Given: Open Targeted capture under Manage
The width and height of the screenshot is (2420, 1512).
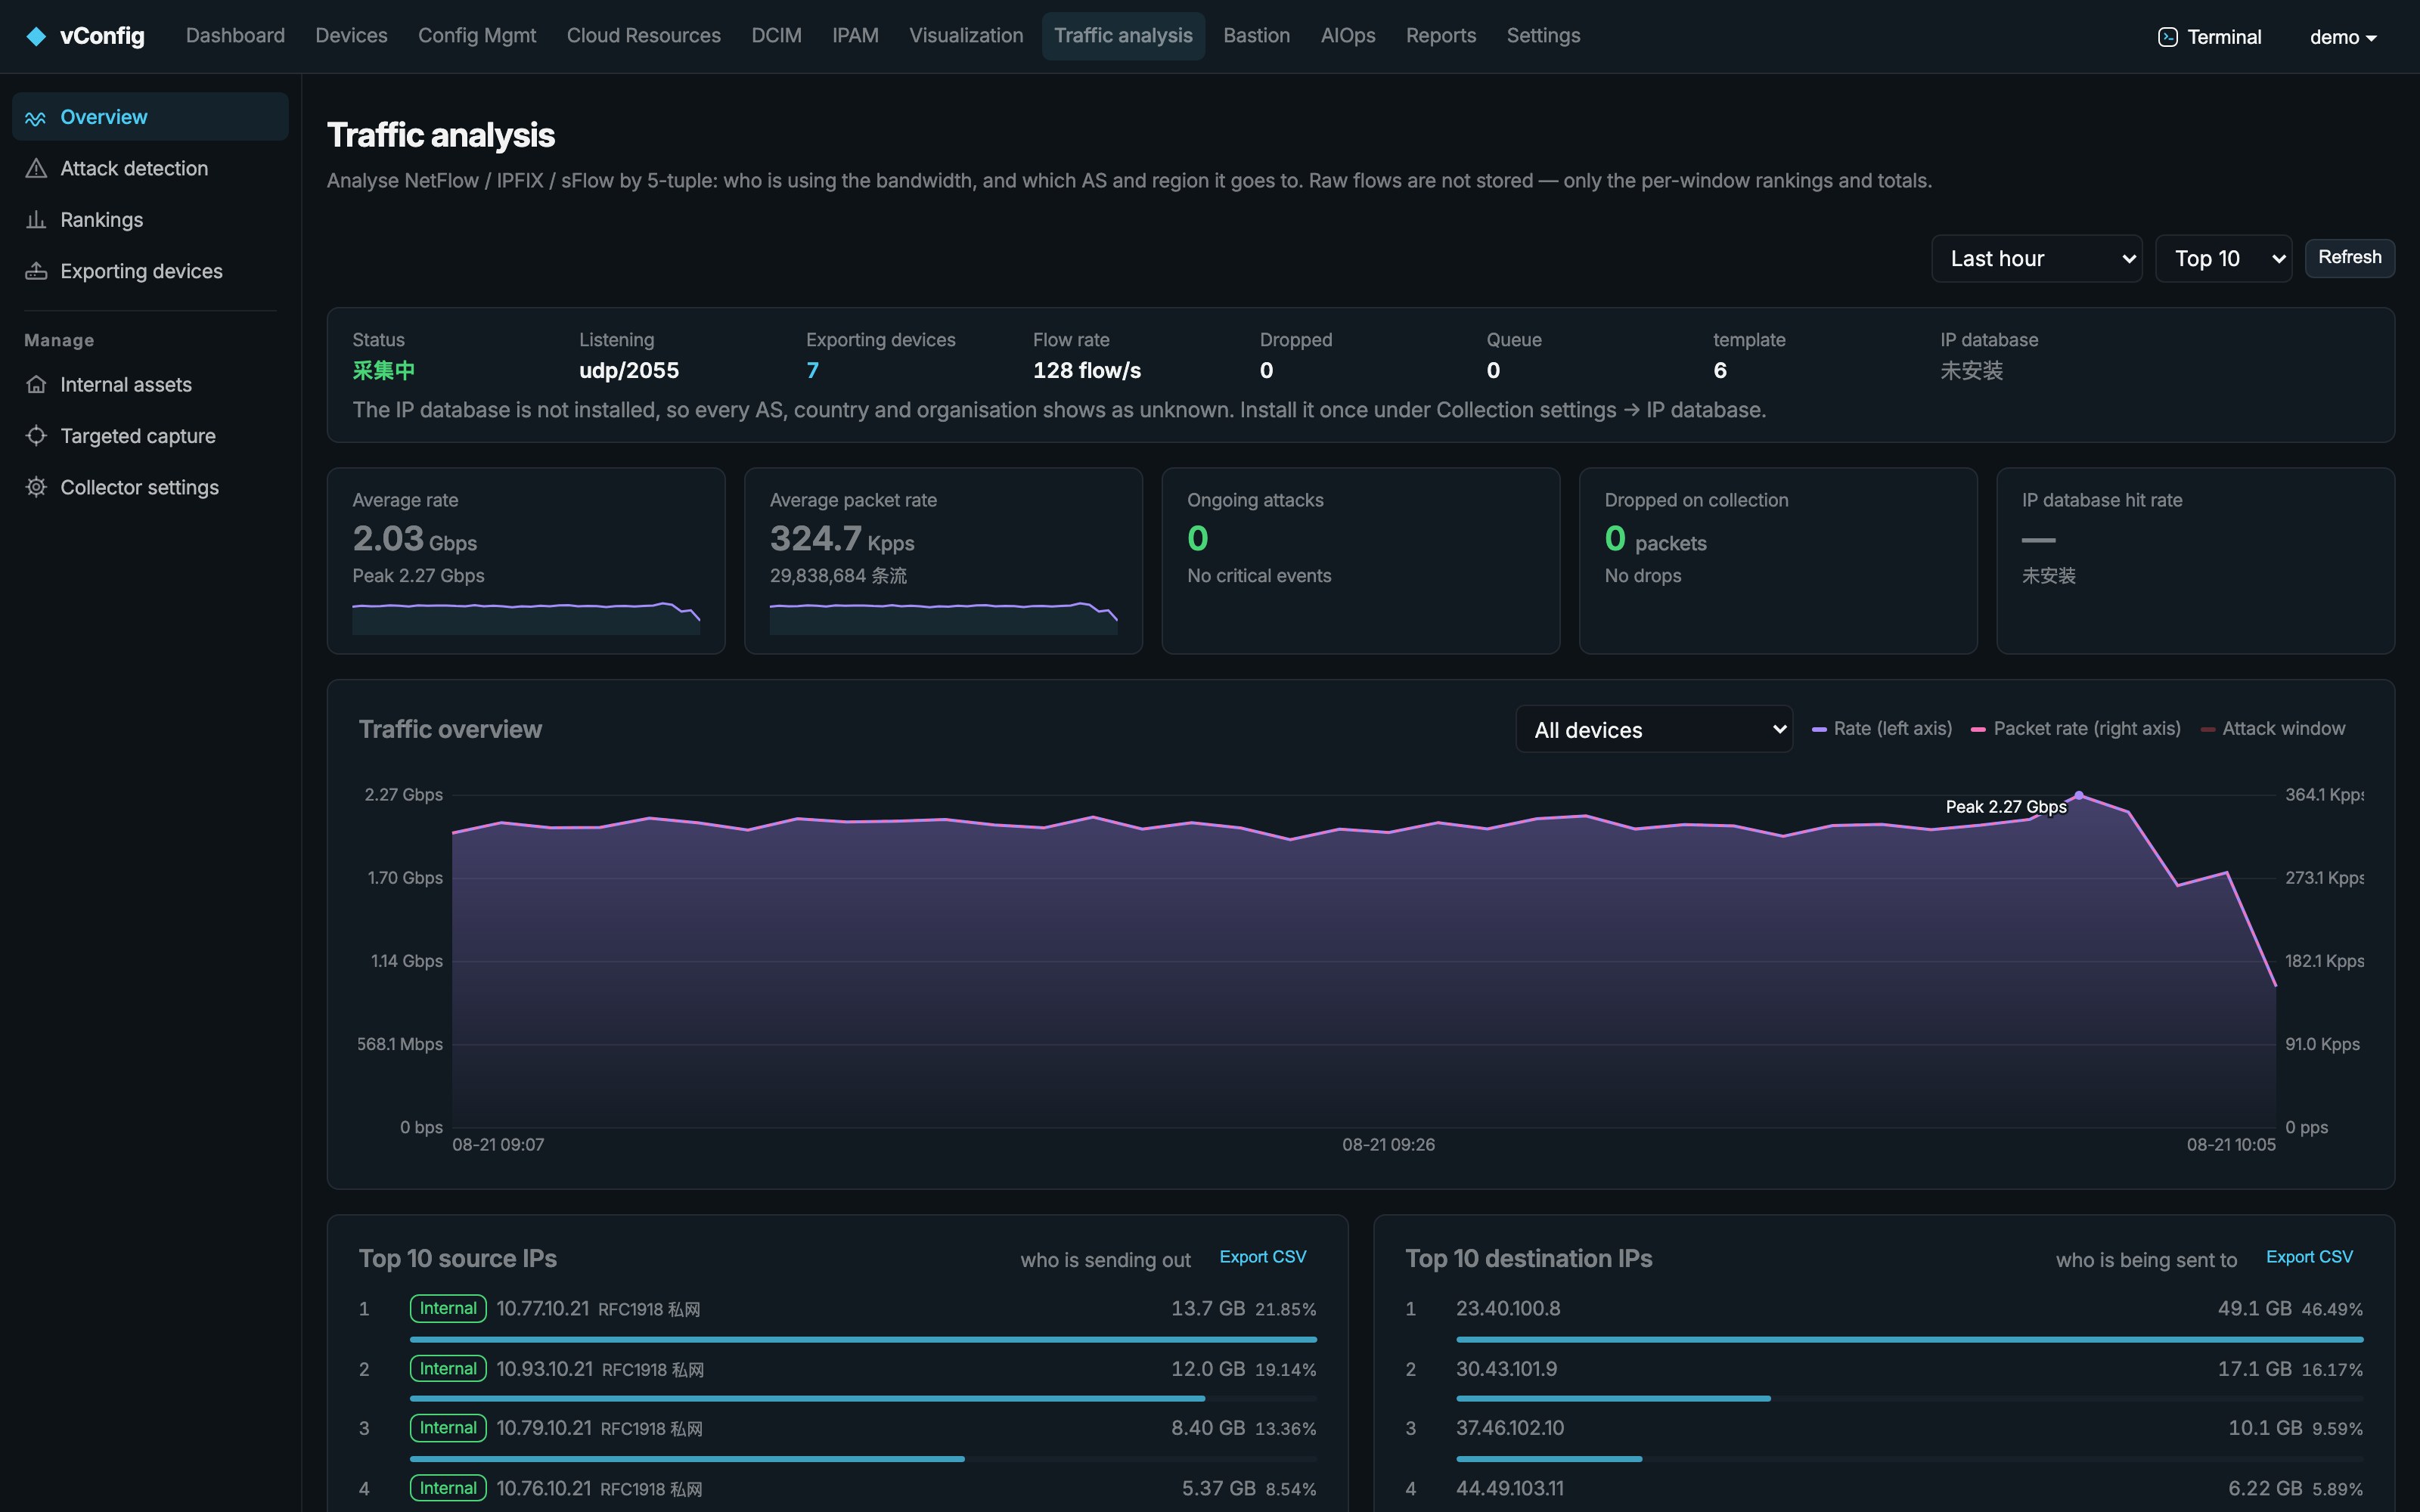Looking at the screenshot, I should point(150,436).
